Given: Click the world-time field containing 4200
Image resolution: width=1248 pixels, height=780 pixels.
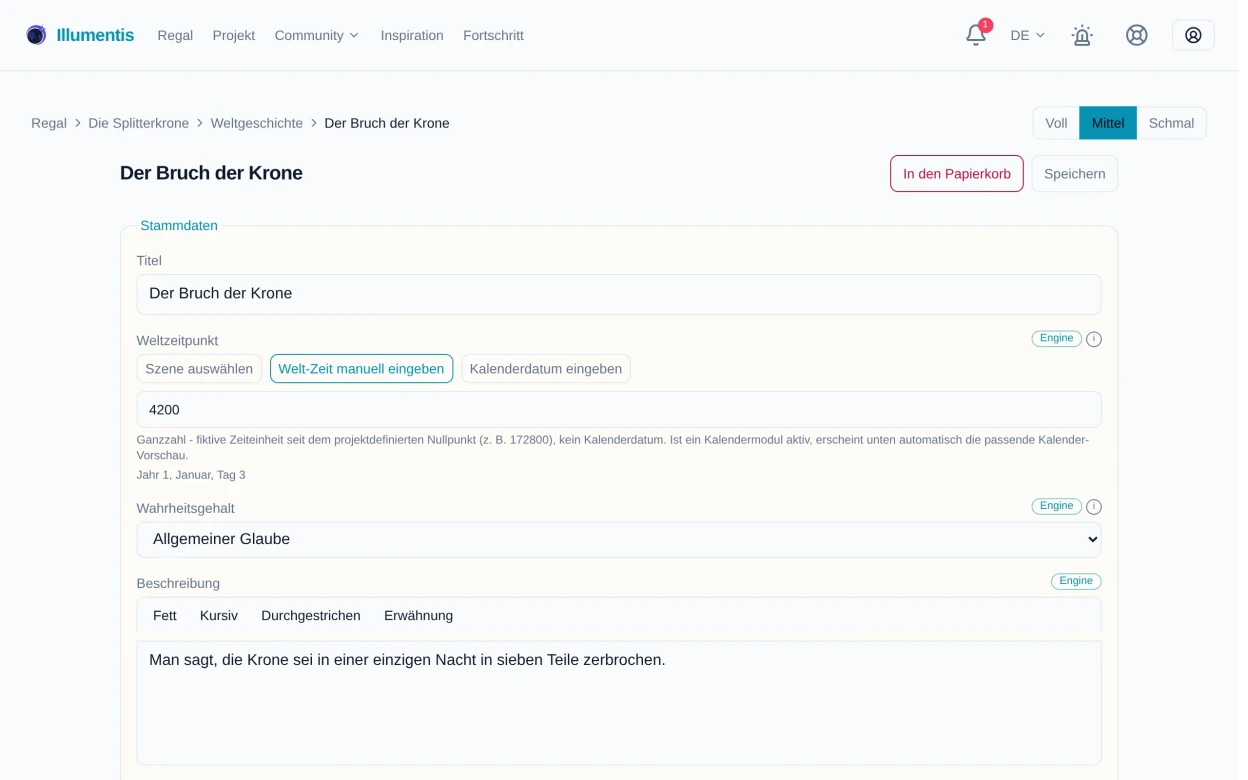Looking at the screenshot, I should point(619,410).
